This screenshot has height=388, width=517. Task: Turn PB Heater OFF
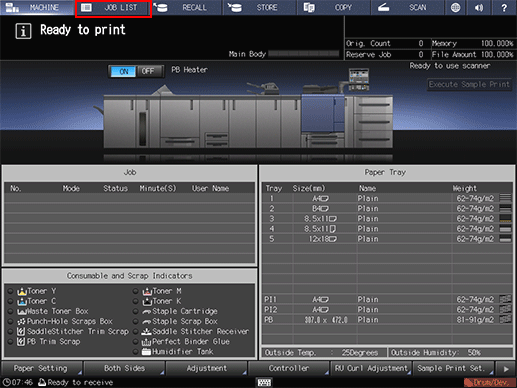148,71
